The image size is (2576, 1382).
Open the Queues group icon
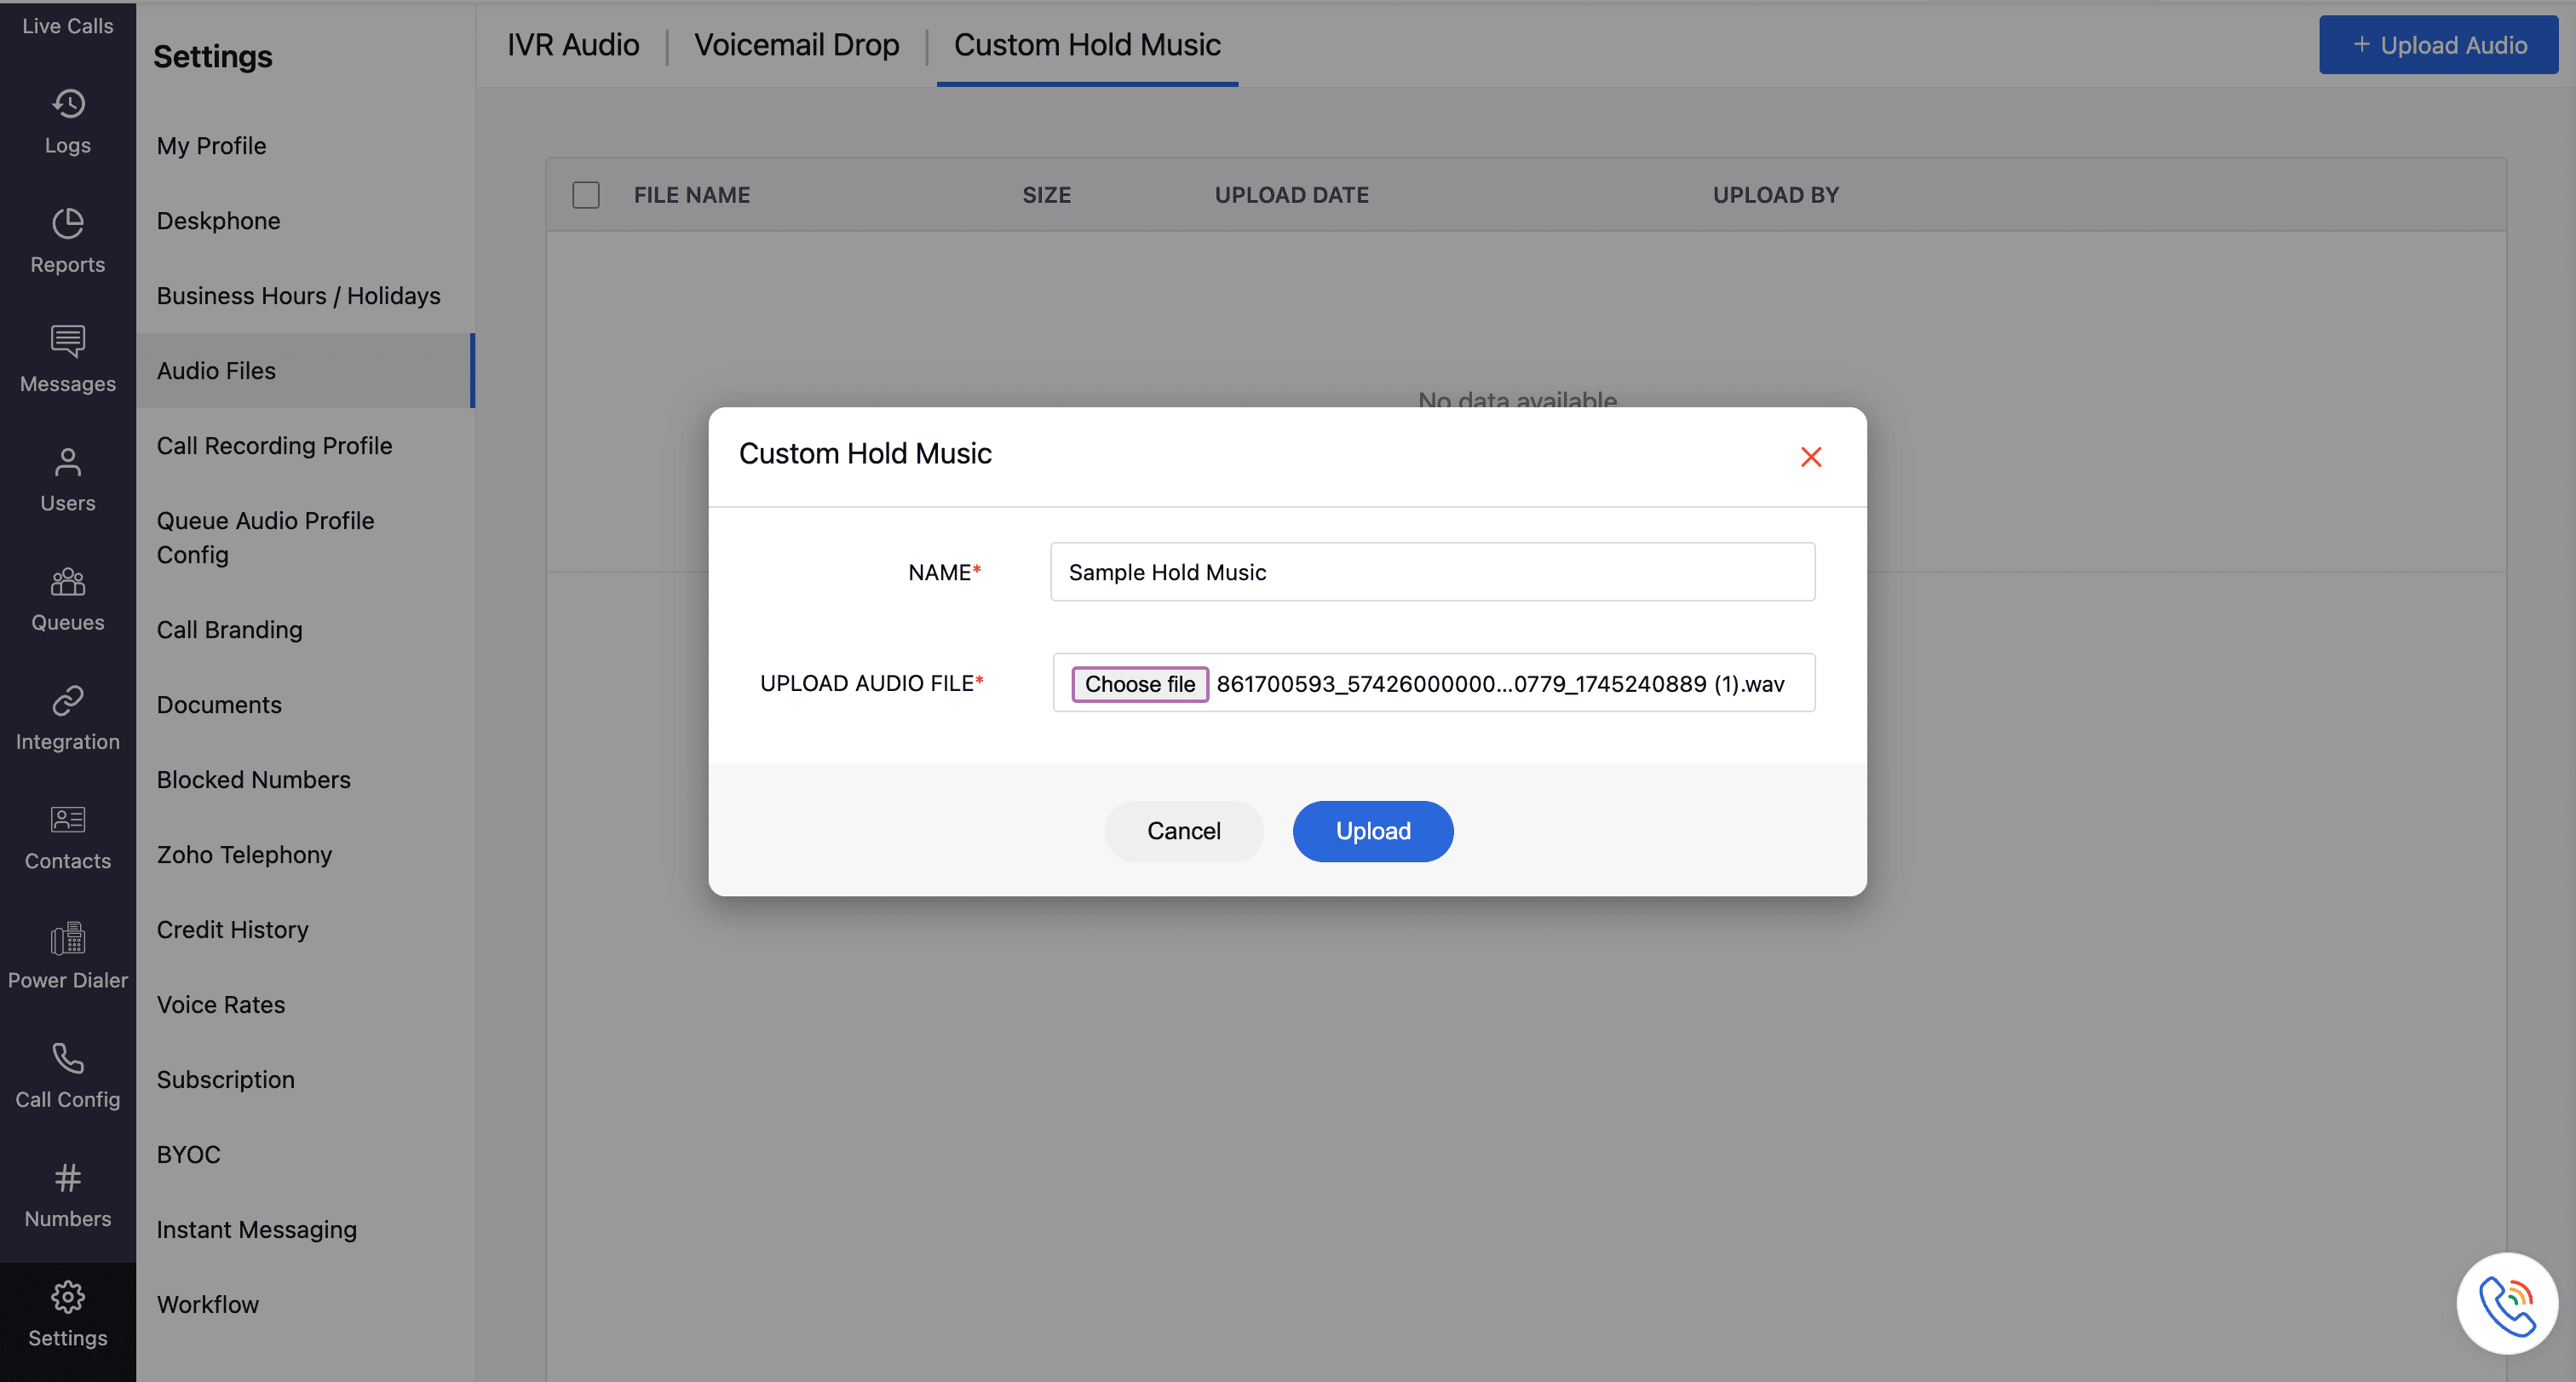pyautogui.click(x=68, y=581)
